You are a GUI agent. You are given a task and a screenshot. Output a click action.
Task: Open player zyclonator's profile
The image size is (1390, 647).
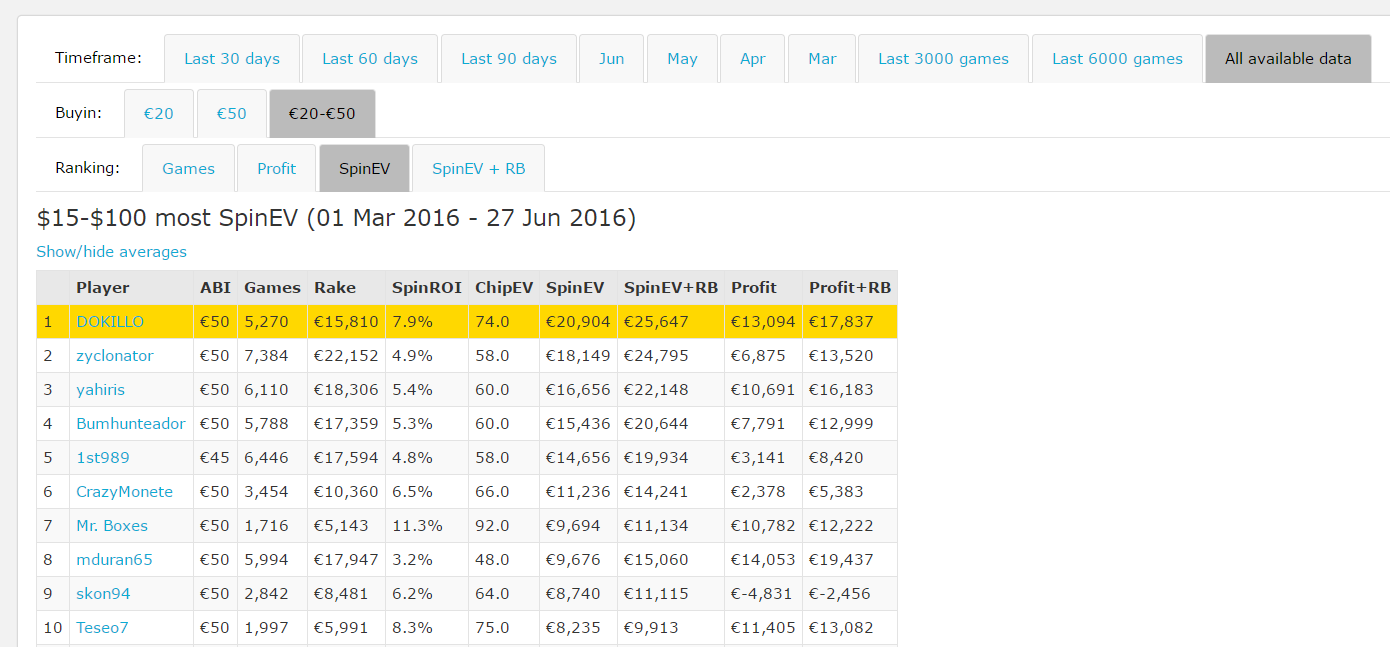[115, 356]
